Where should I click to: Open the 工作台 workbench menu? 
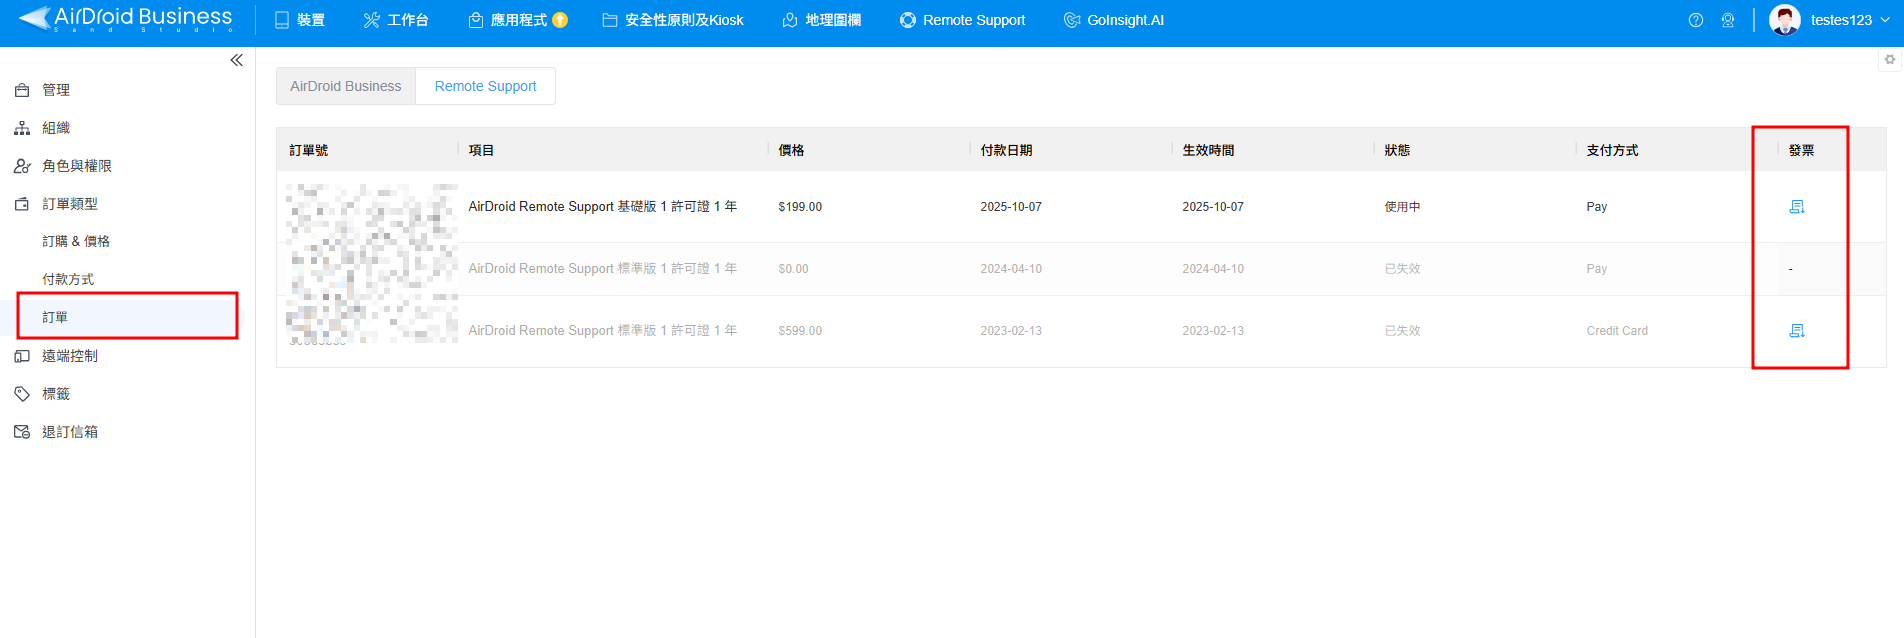tap(396, 20)
